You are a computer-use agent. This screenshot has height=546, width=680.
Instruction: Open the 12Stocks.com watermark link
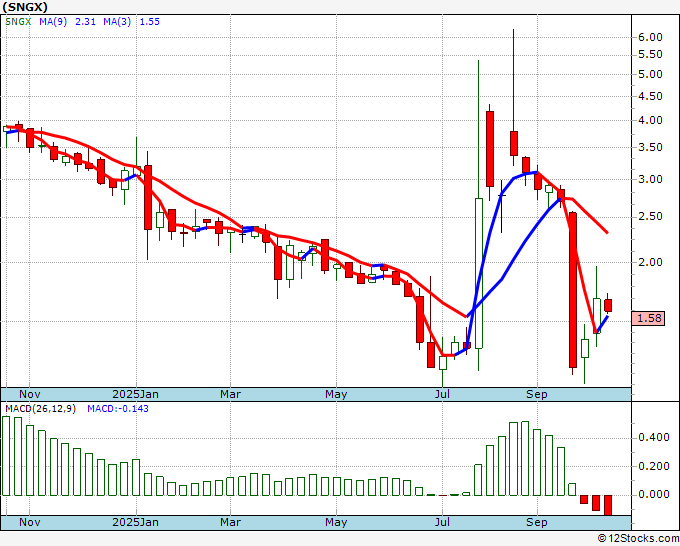[637, 539]
